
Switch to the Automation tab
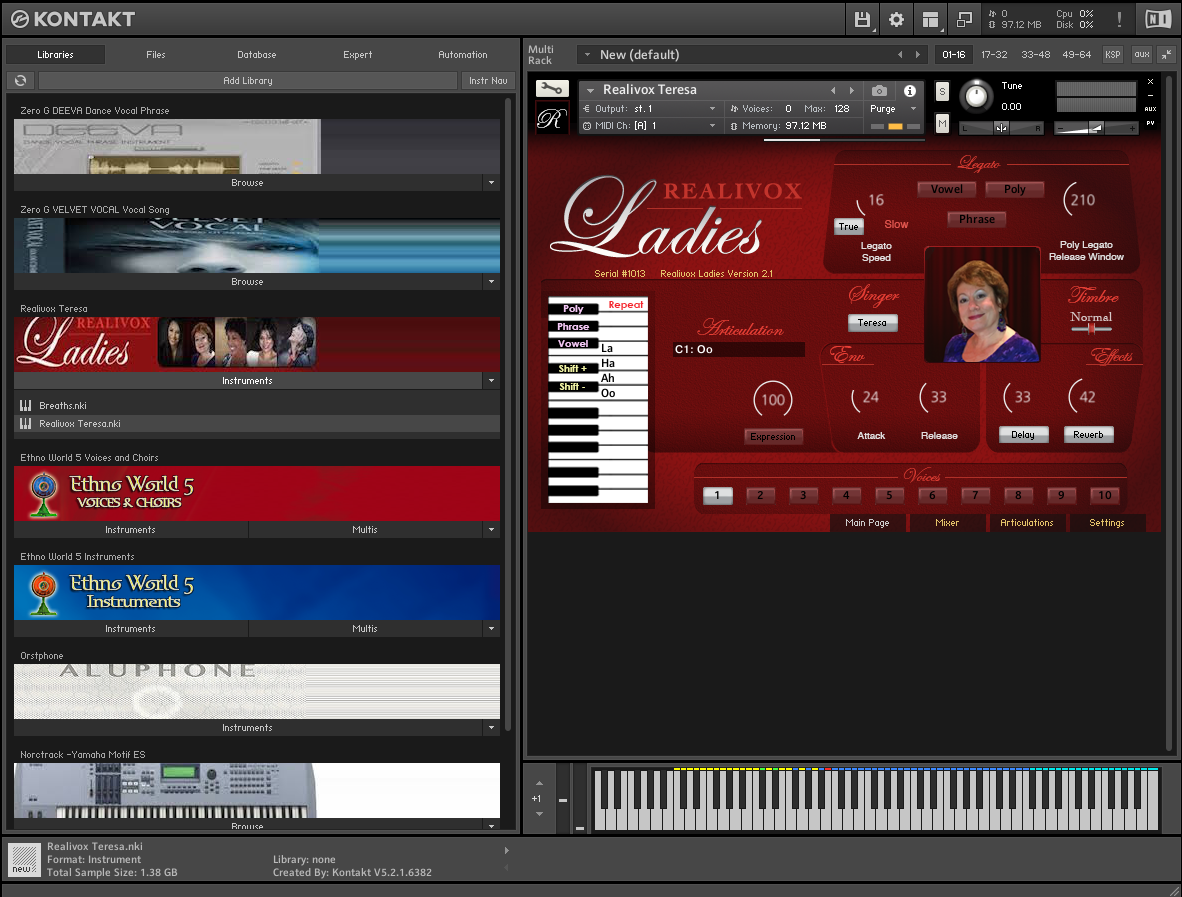(x=463, y=55)
